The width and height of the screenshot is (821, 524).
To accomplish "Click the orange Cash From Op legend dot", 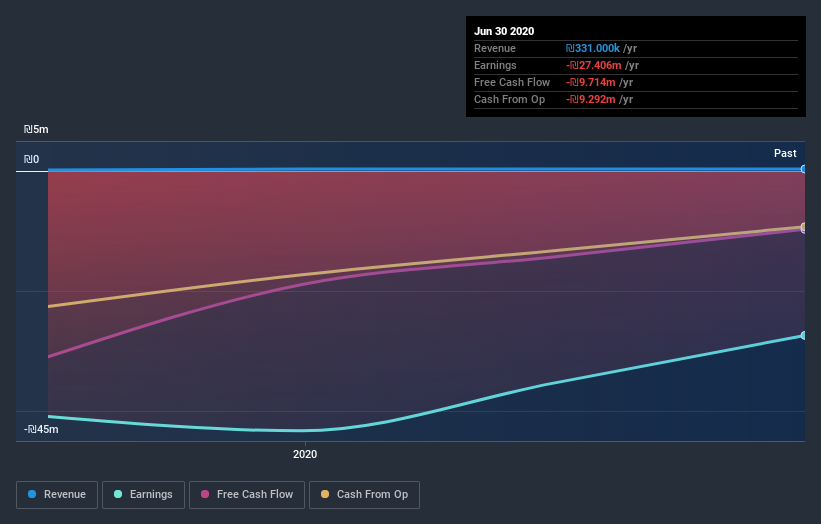I will point(325,494).
